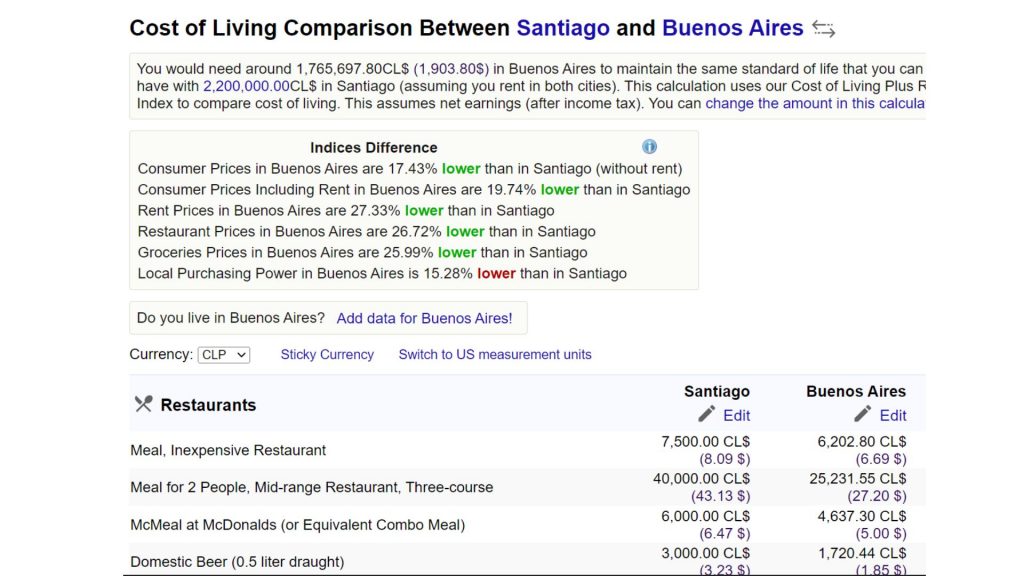Click the Meal for 2 People row label

[311, 487]
